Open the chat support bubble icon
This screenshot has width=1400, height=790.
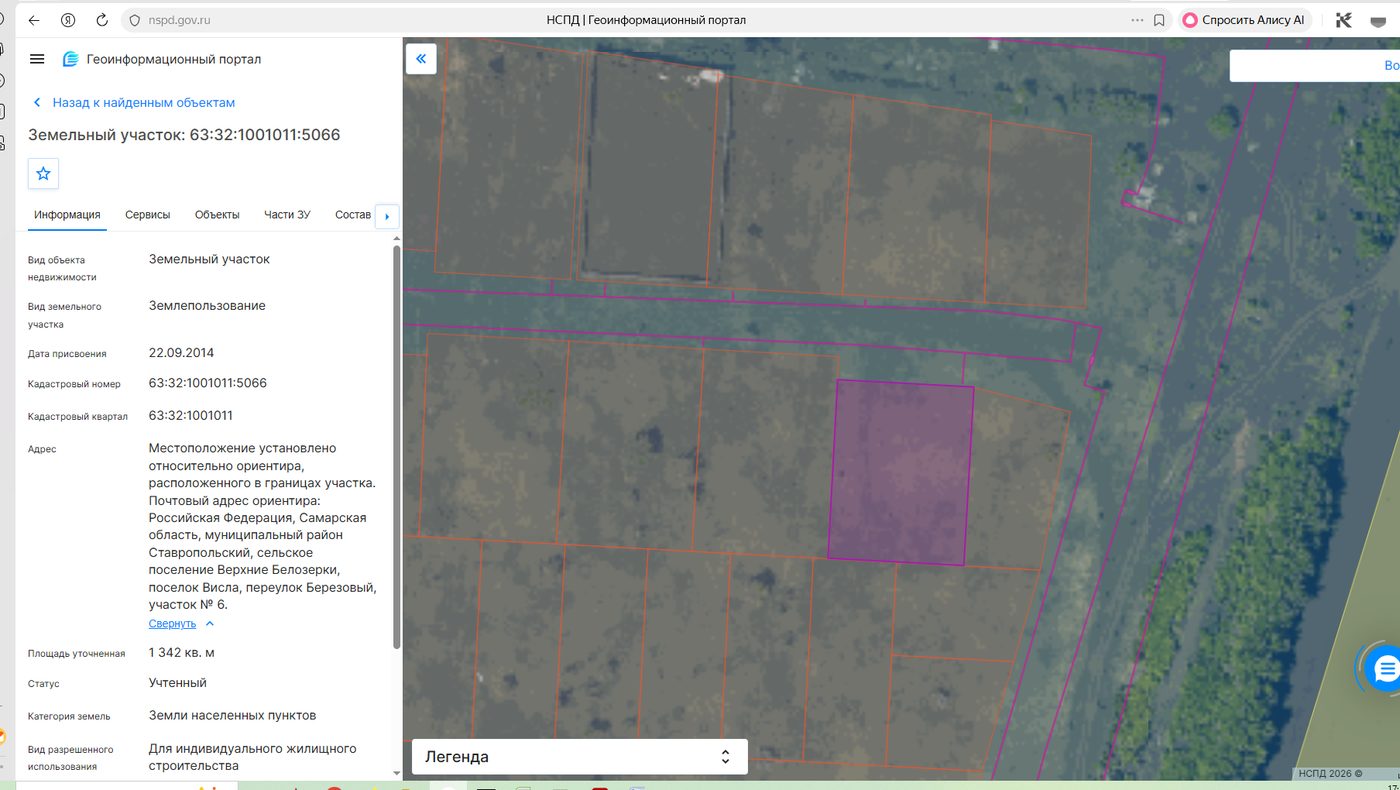(1386, 668)
